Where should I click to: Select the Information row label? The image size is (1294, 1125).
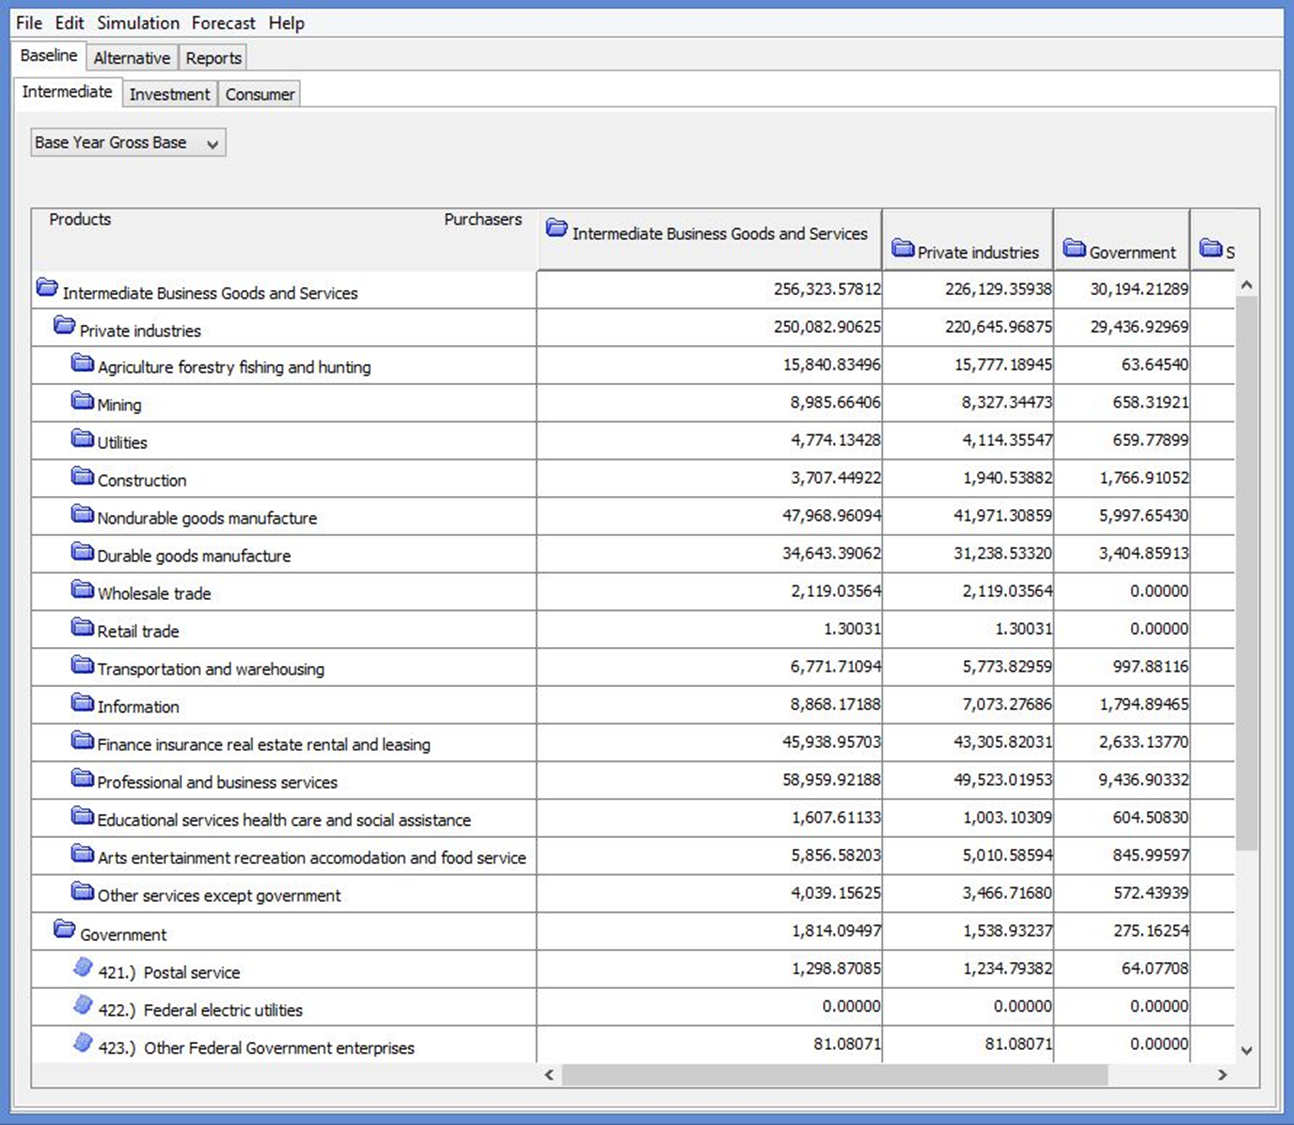(138, 706)
